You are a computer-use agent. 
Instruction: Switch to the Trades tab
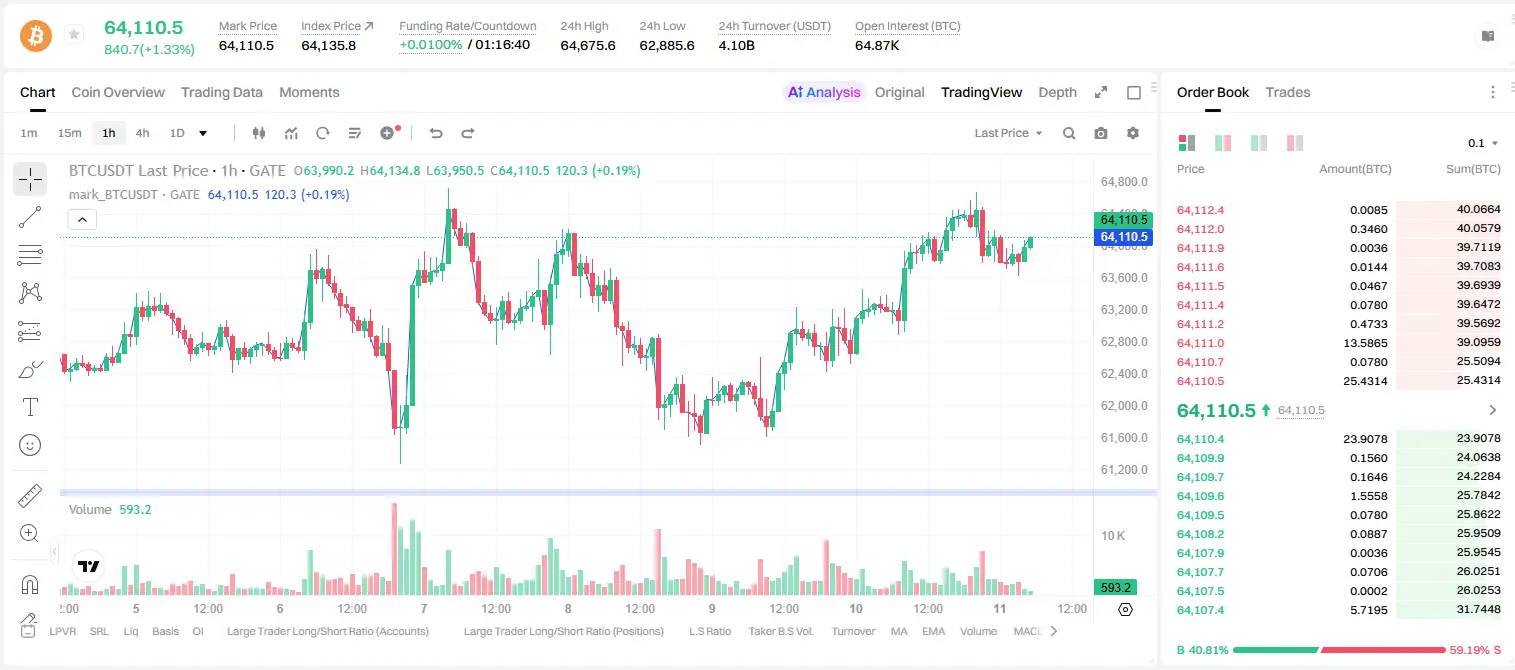(1287, 92)
